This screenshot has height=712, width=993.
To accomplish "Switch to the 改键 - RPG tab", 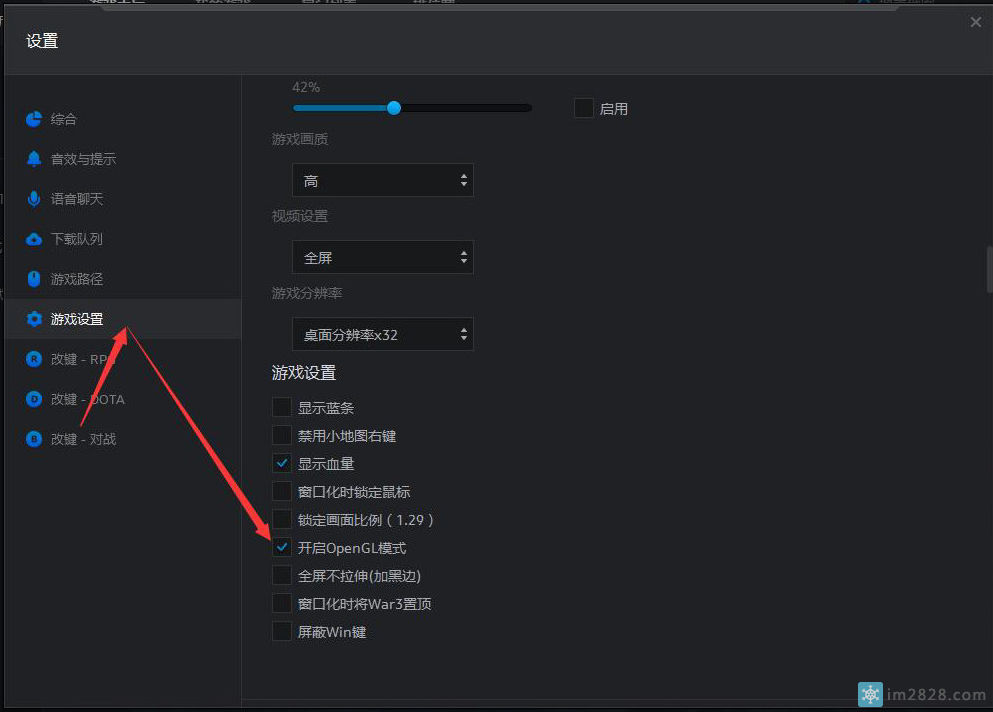I will tap(83, 359).
